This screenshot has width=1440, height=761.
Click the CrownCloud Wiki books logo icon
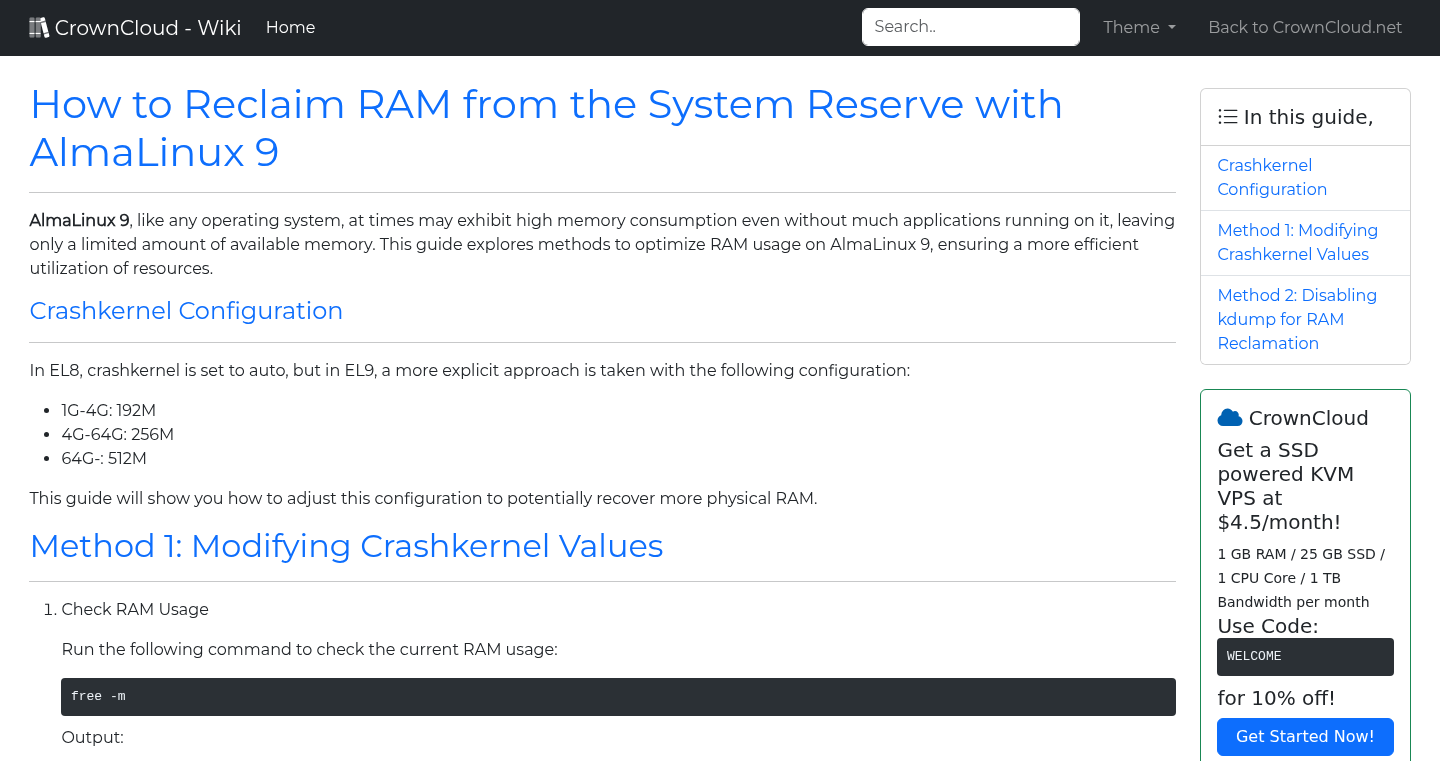tap(39, 26)
